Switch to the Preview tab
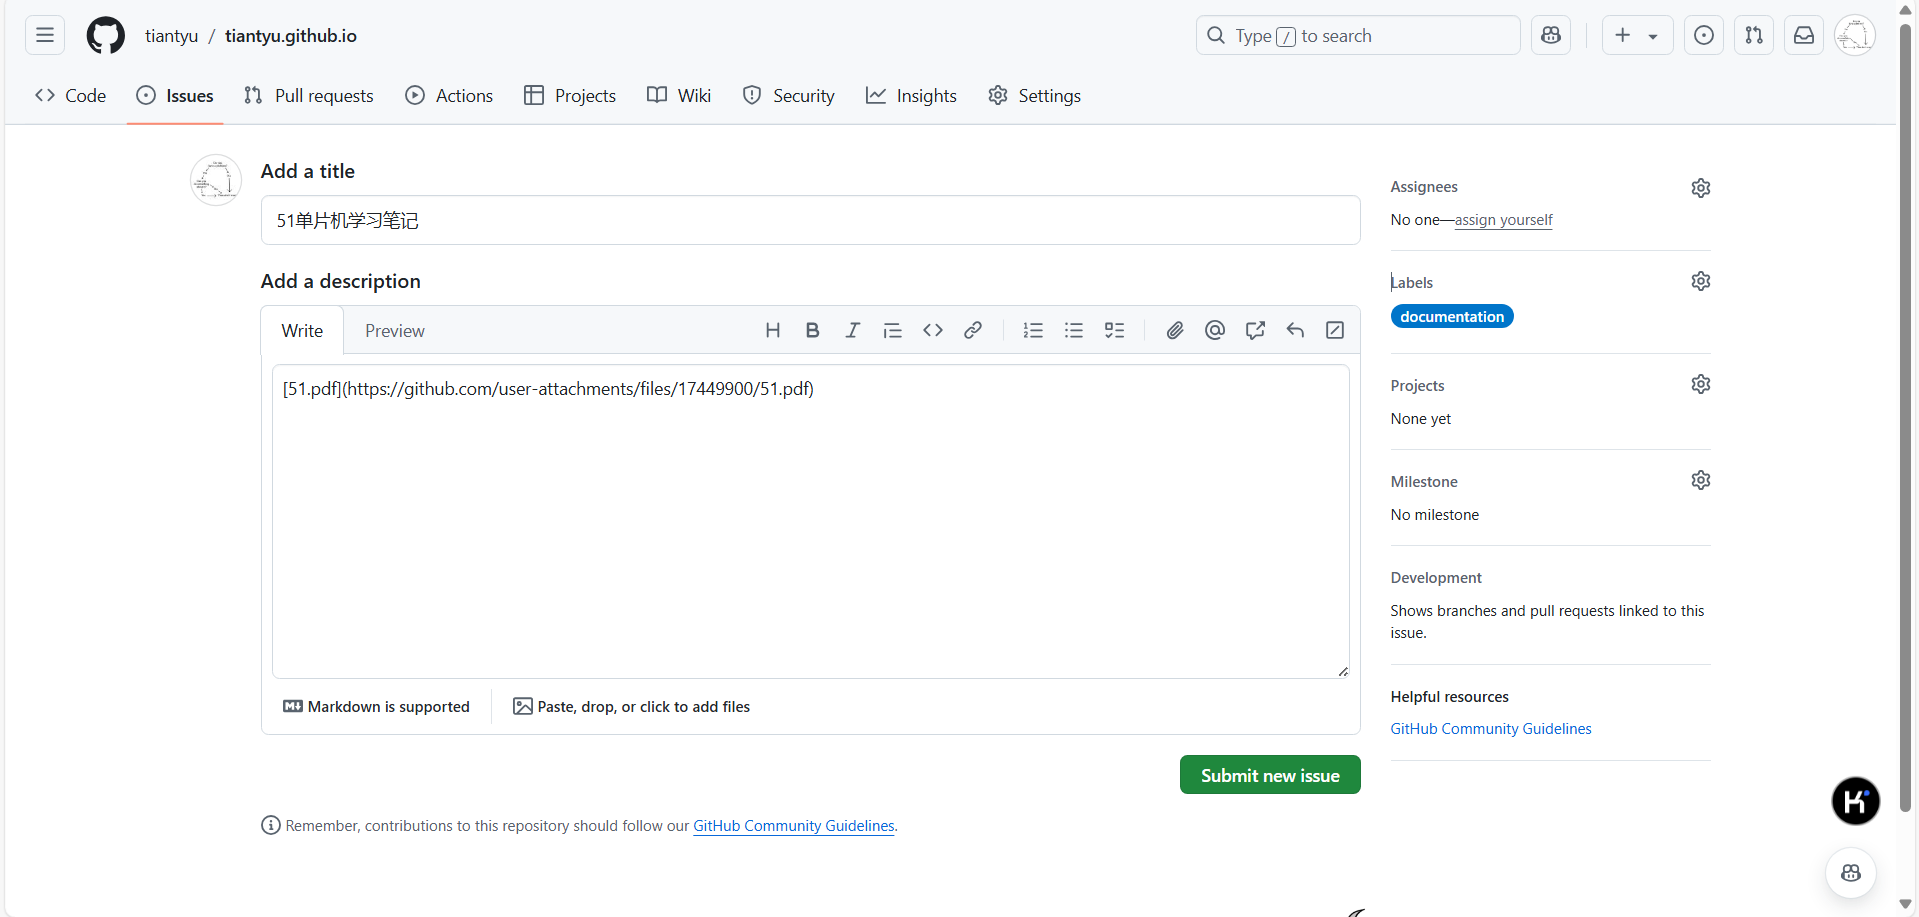 click(394, 331)
